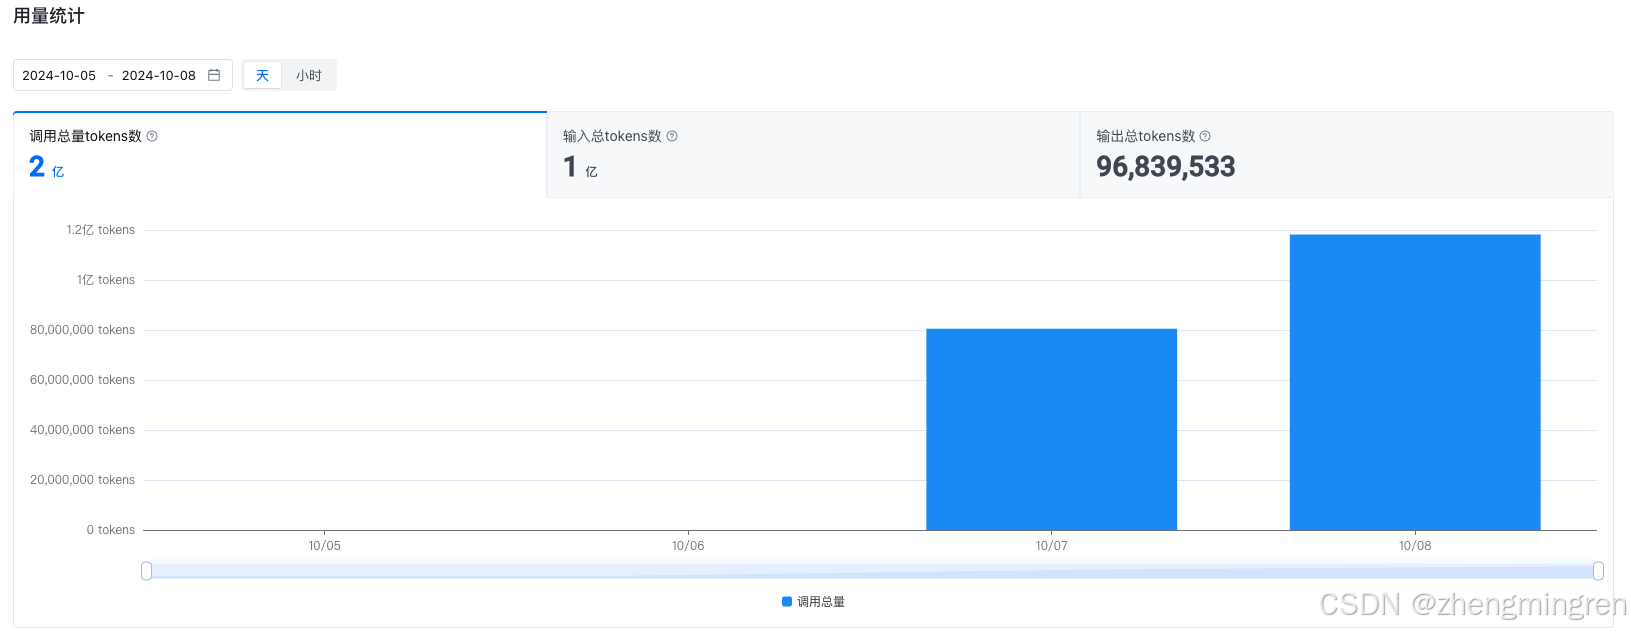Click help icon beside 输出总tokens数
This screenshot has height=632, width=1631.
point(1205,136)
